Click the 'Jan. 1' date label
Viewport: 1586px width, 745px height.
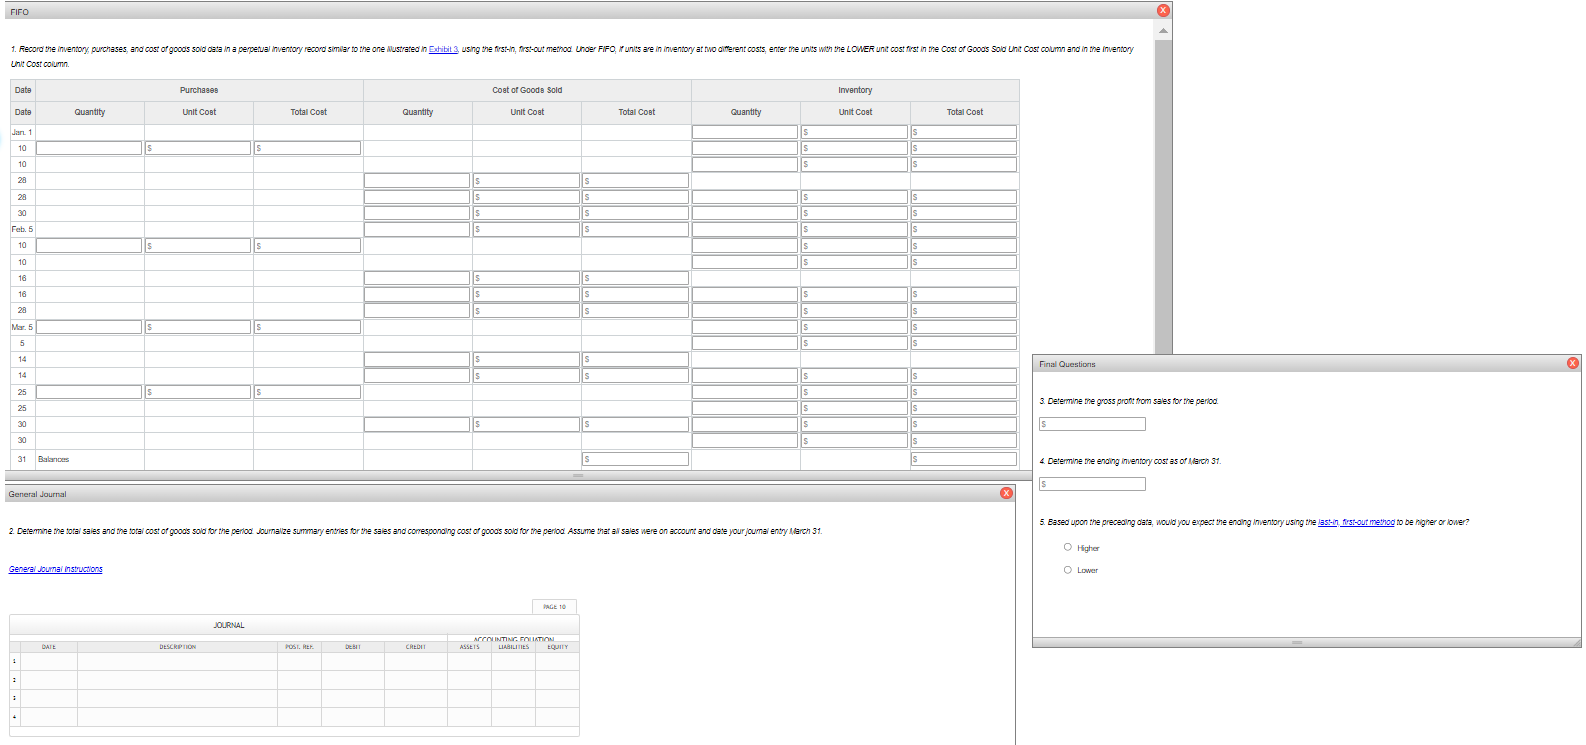22,132
